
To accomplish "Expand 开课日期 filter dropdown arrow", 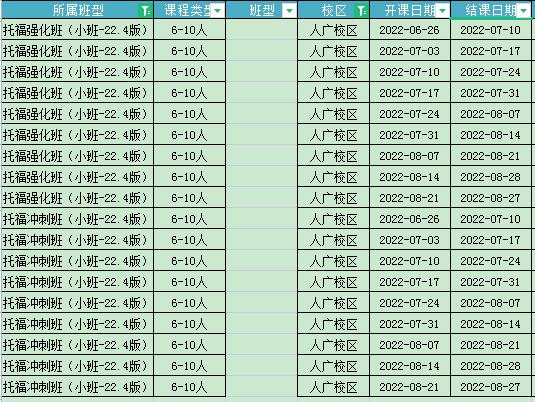I will pos(443,11).
